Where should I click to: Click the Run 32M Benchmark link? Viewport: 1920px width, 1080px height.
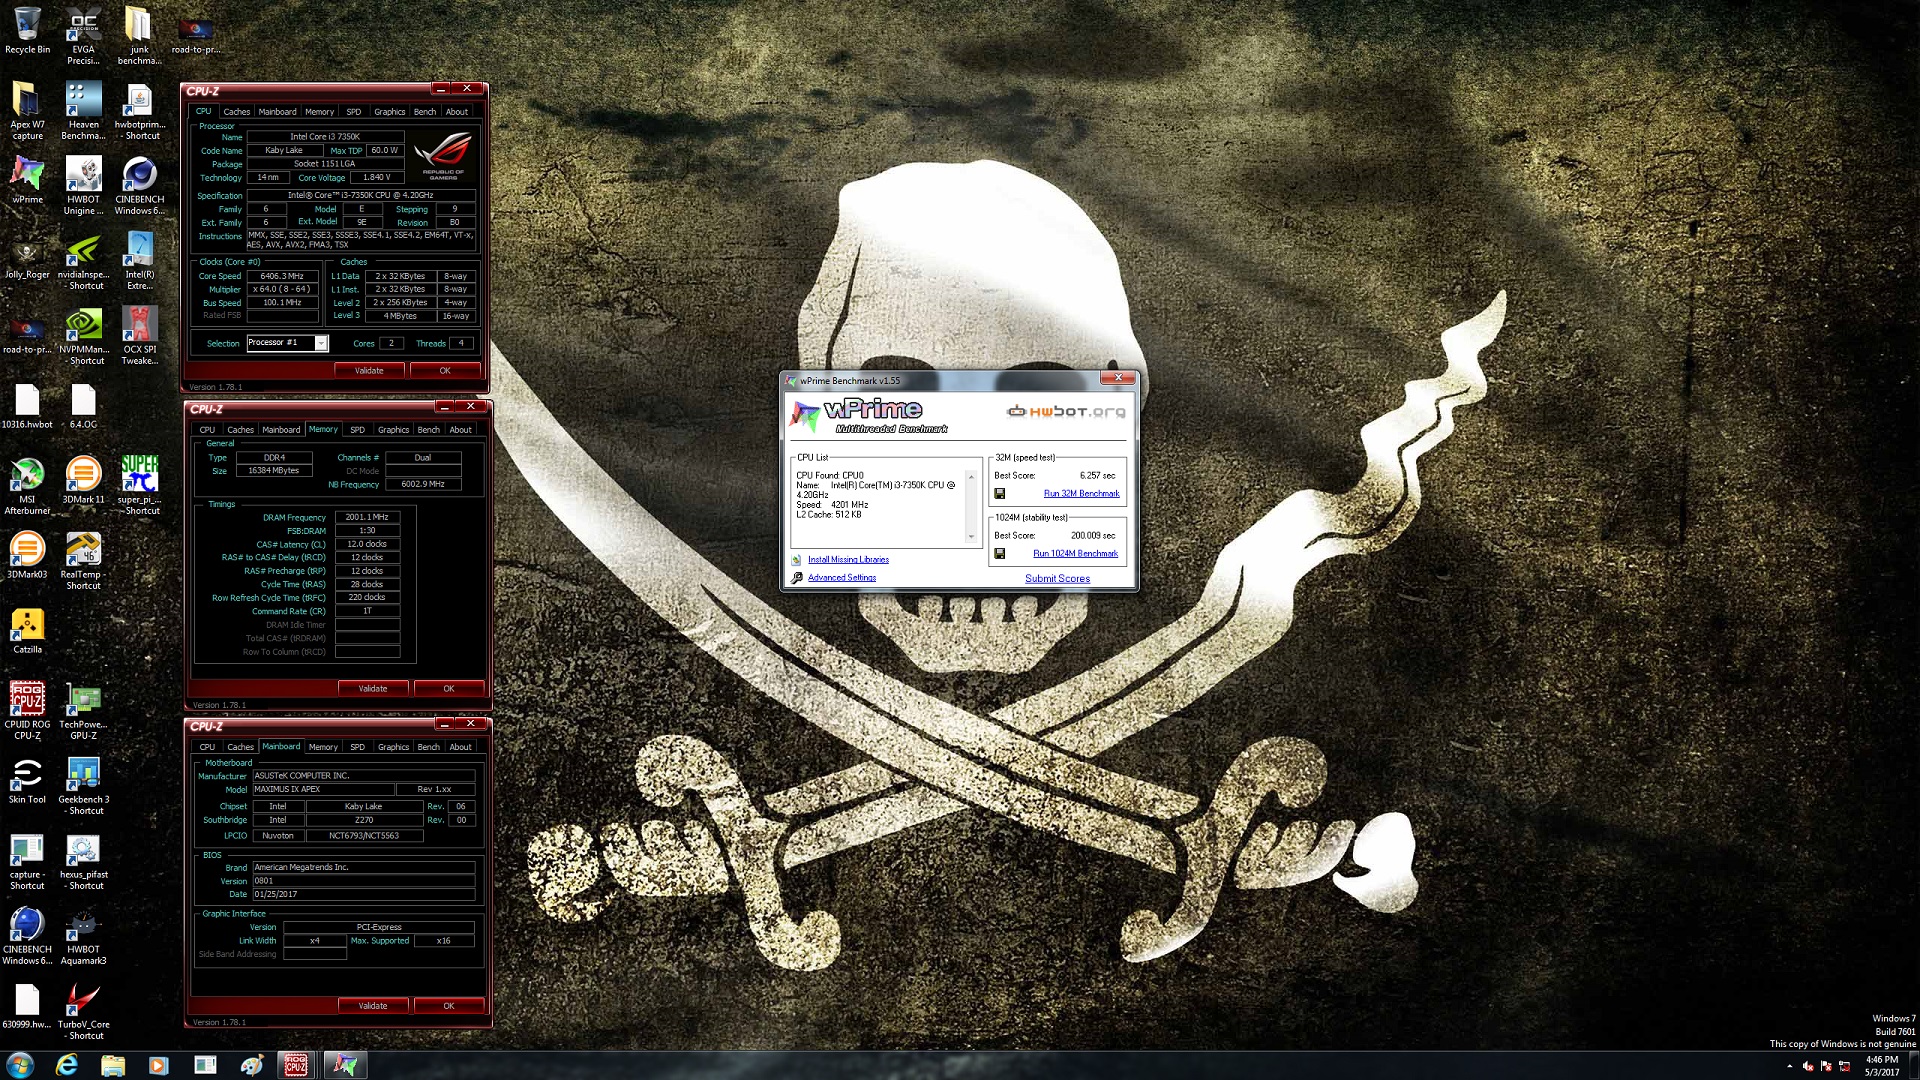coord(1081,494)
